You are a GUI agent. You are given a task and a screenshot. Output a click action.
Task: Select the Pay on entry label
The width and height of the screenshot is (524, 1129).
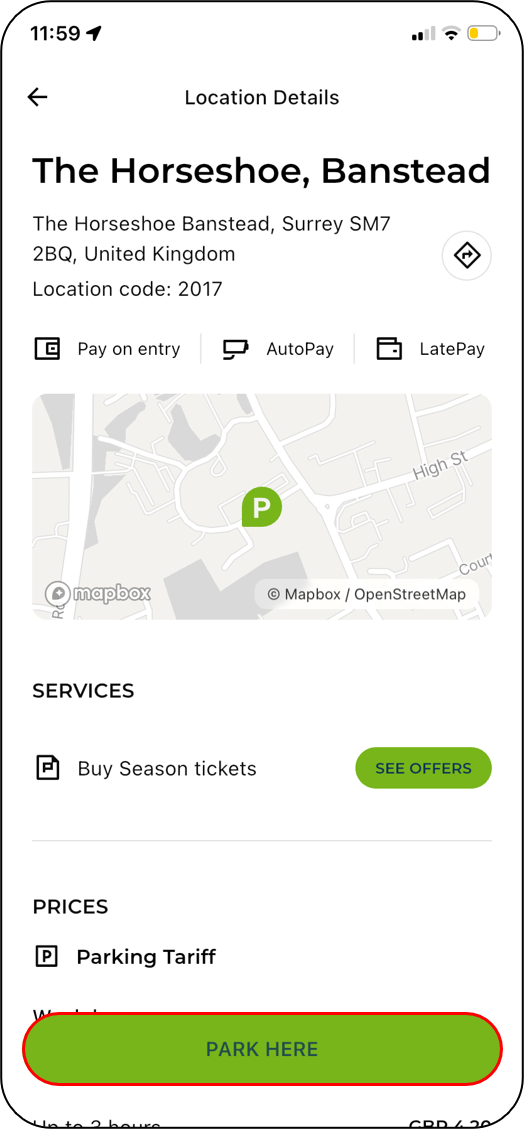click(x=129, y=349)
